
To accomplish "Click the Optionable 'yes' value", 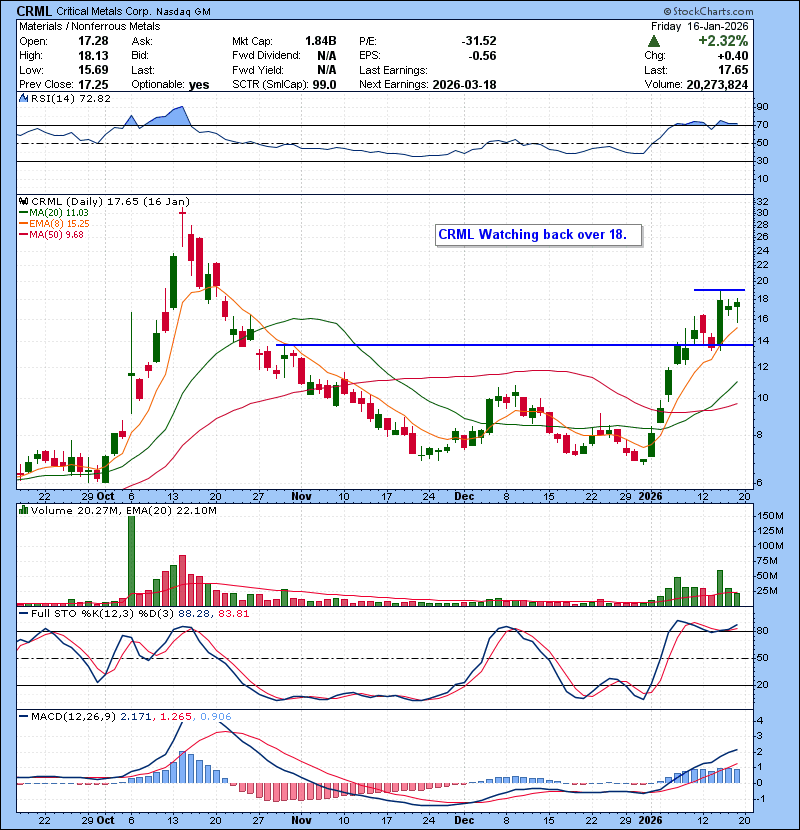I will (199, 85).
